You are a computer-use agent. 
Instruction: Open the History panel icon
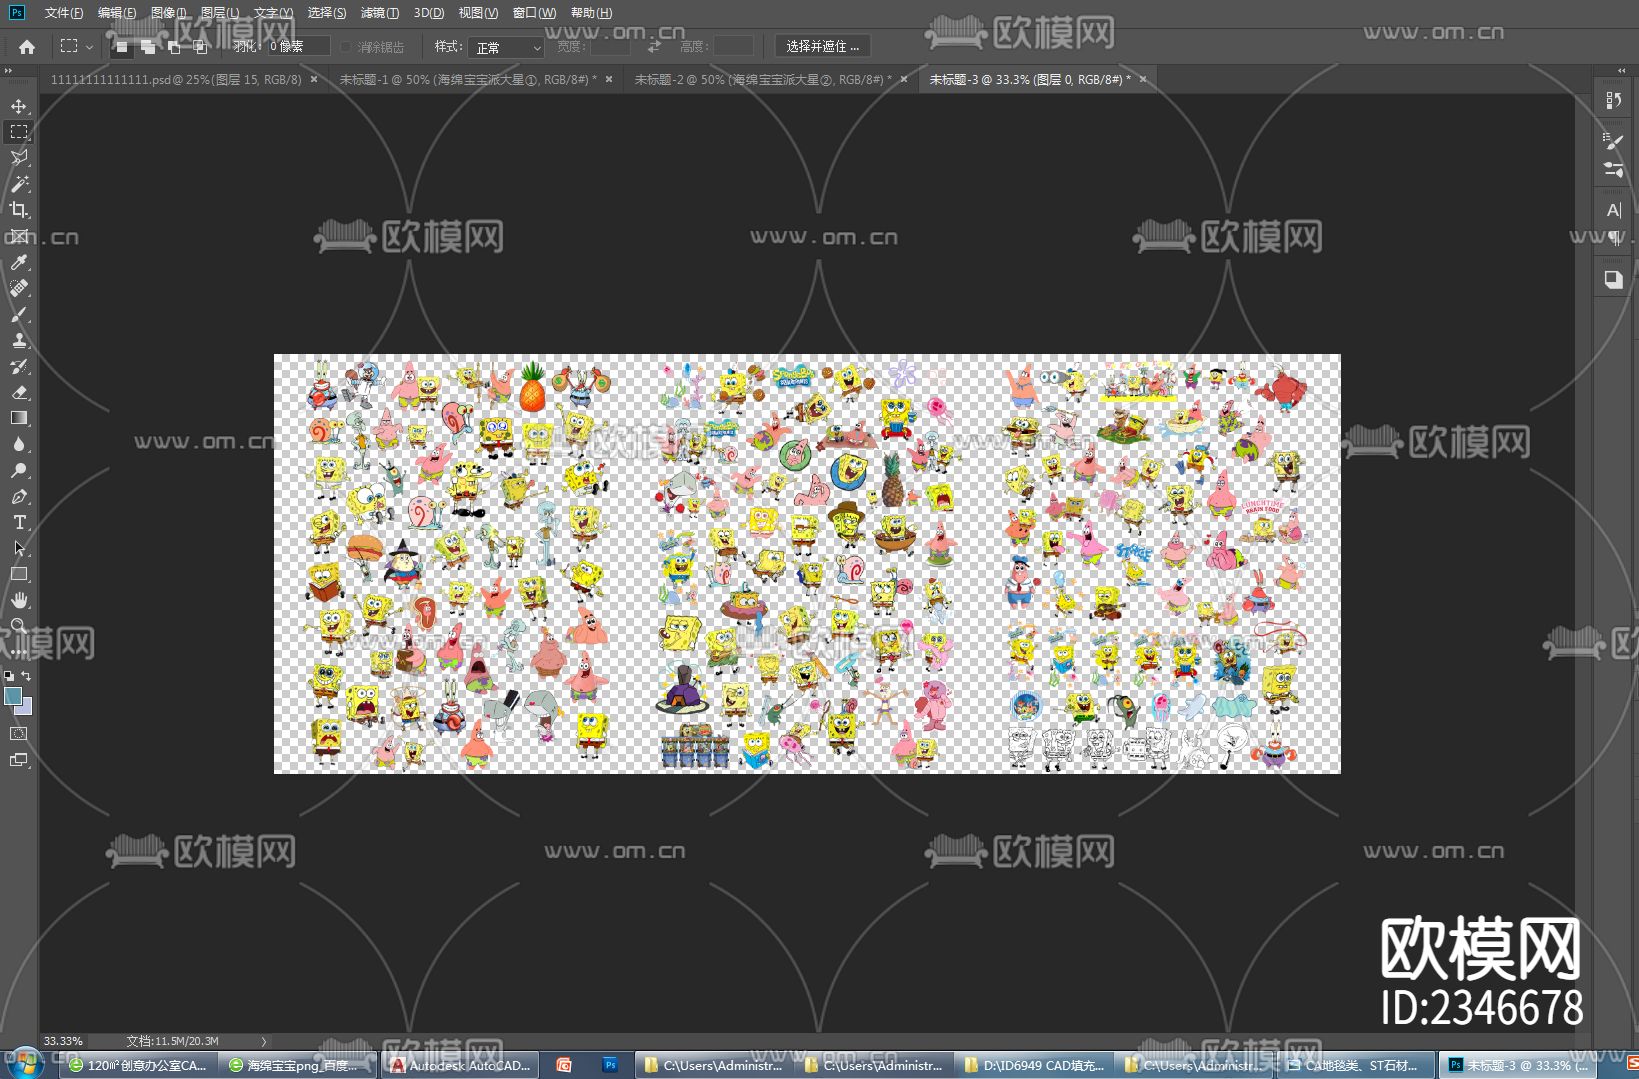point(1613,101)
